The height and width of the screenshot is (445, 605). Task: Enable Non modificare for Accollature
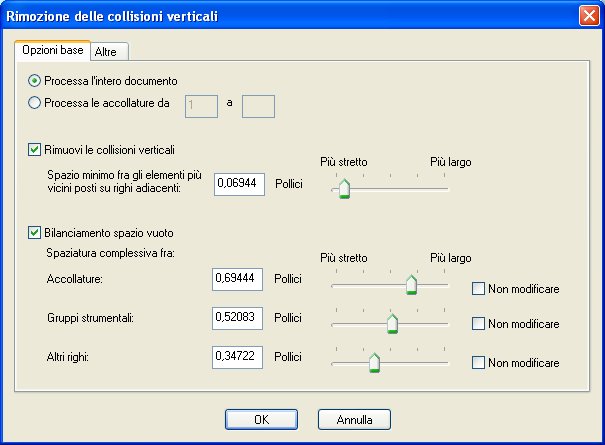click(478, 289)
